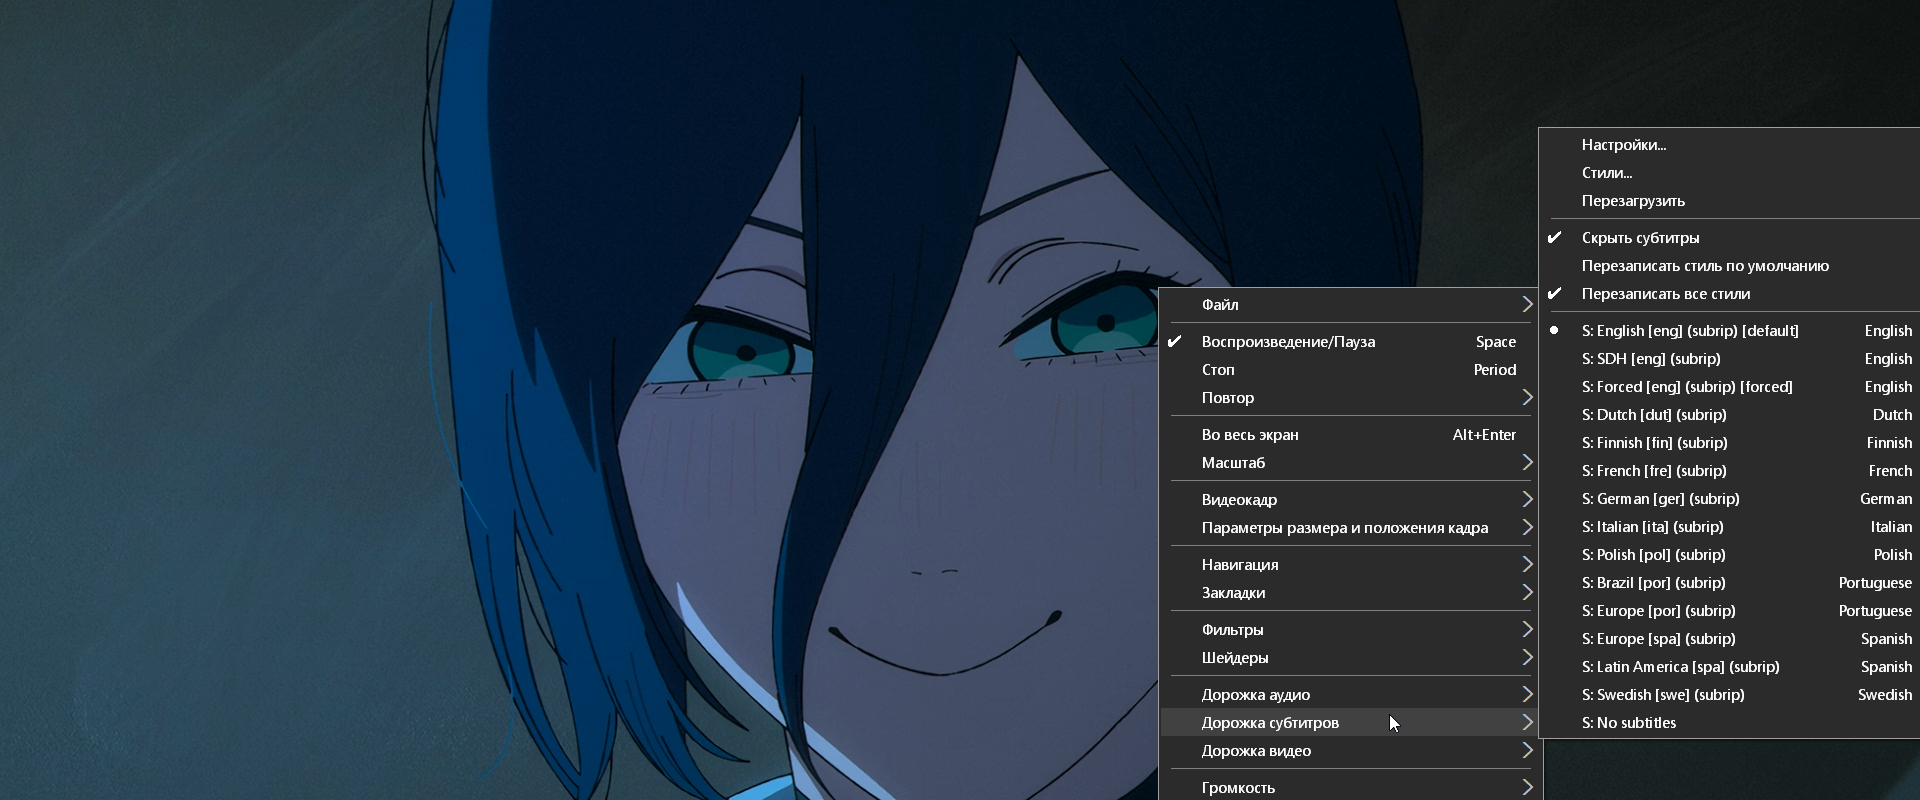Click Перезагрузить to reload subtitles
1920x800 pixels.
tap(1730, 201)
